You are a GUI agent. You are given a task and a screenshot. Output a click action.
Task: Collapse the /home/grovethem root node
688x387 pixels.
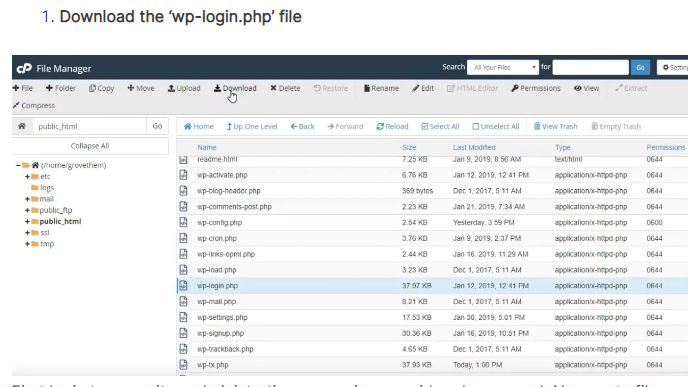coord(18,165)
